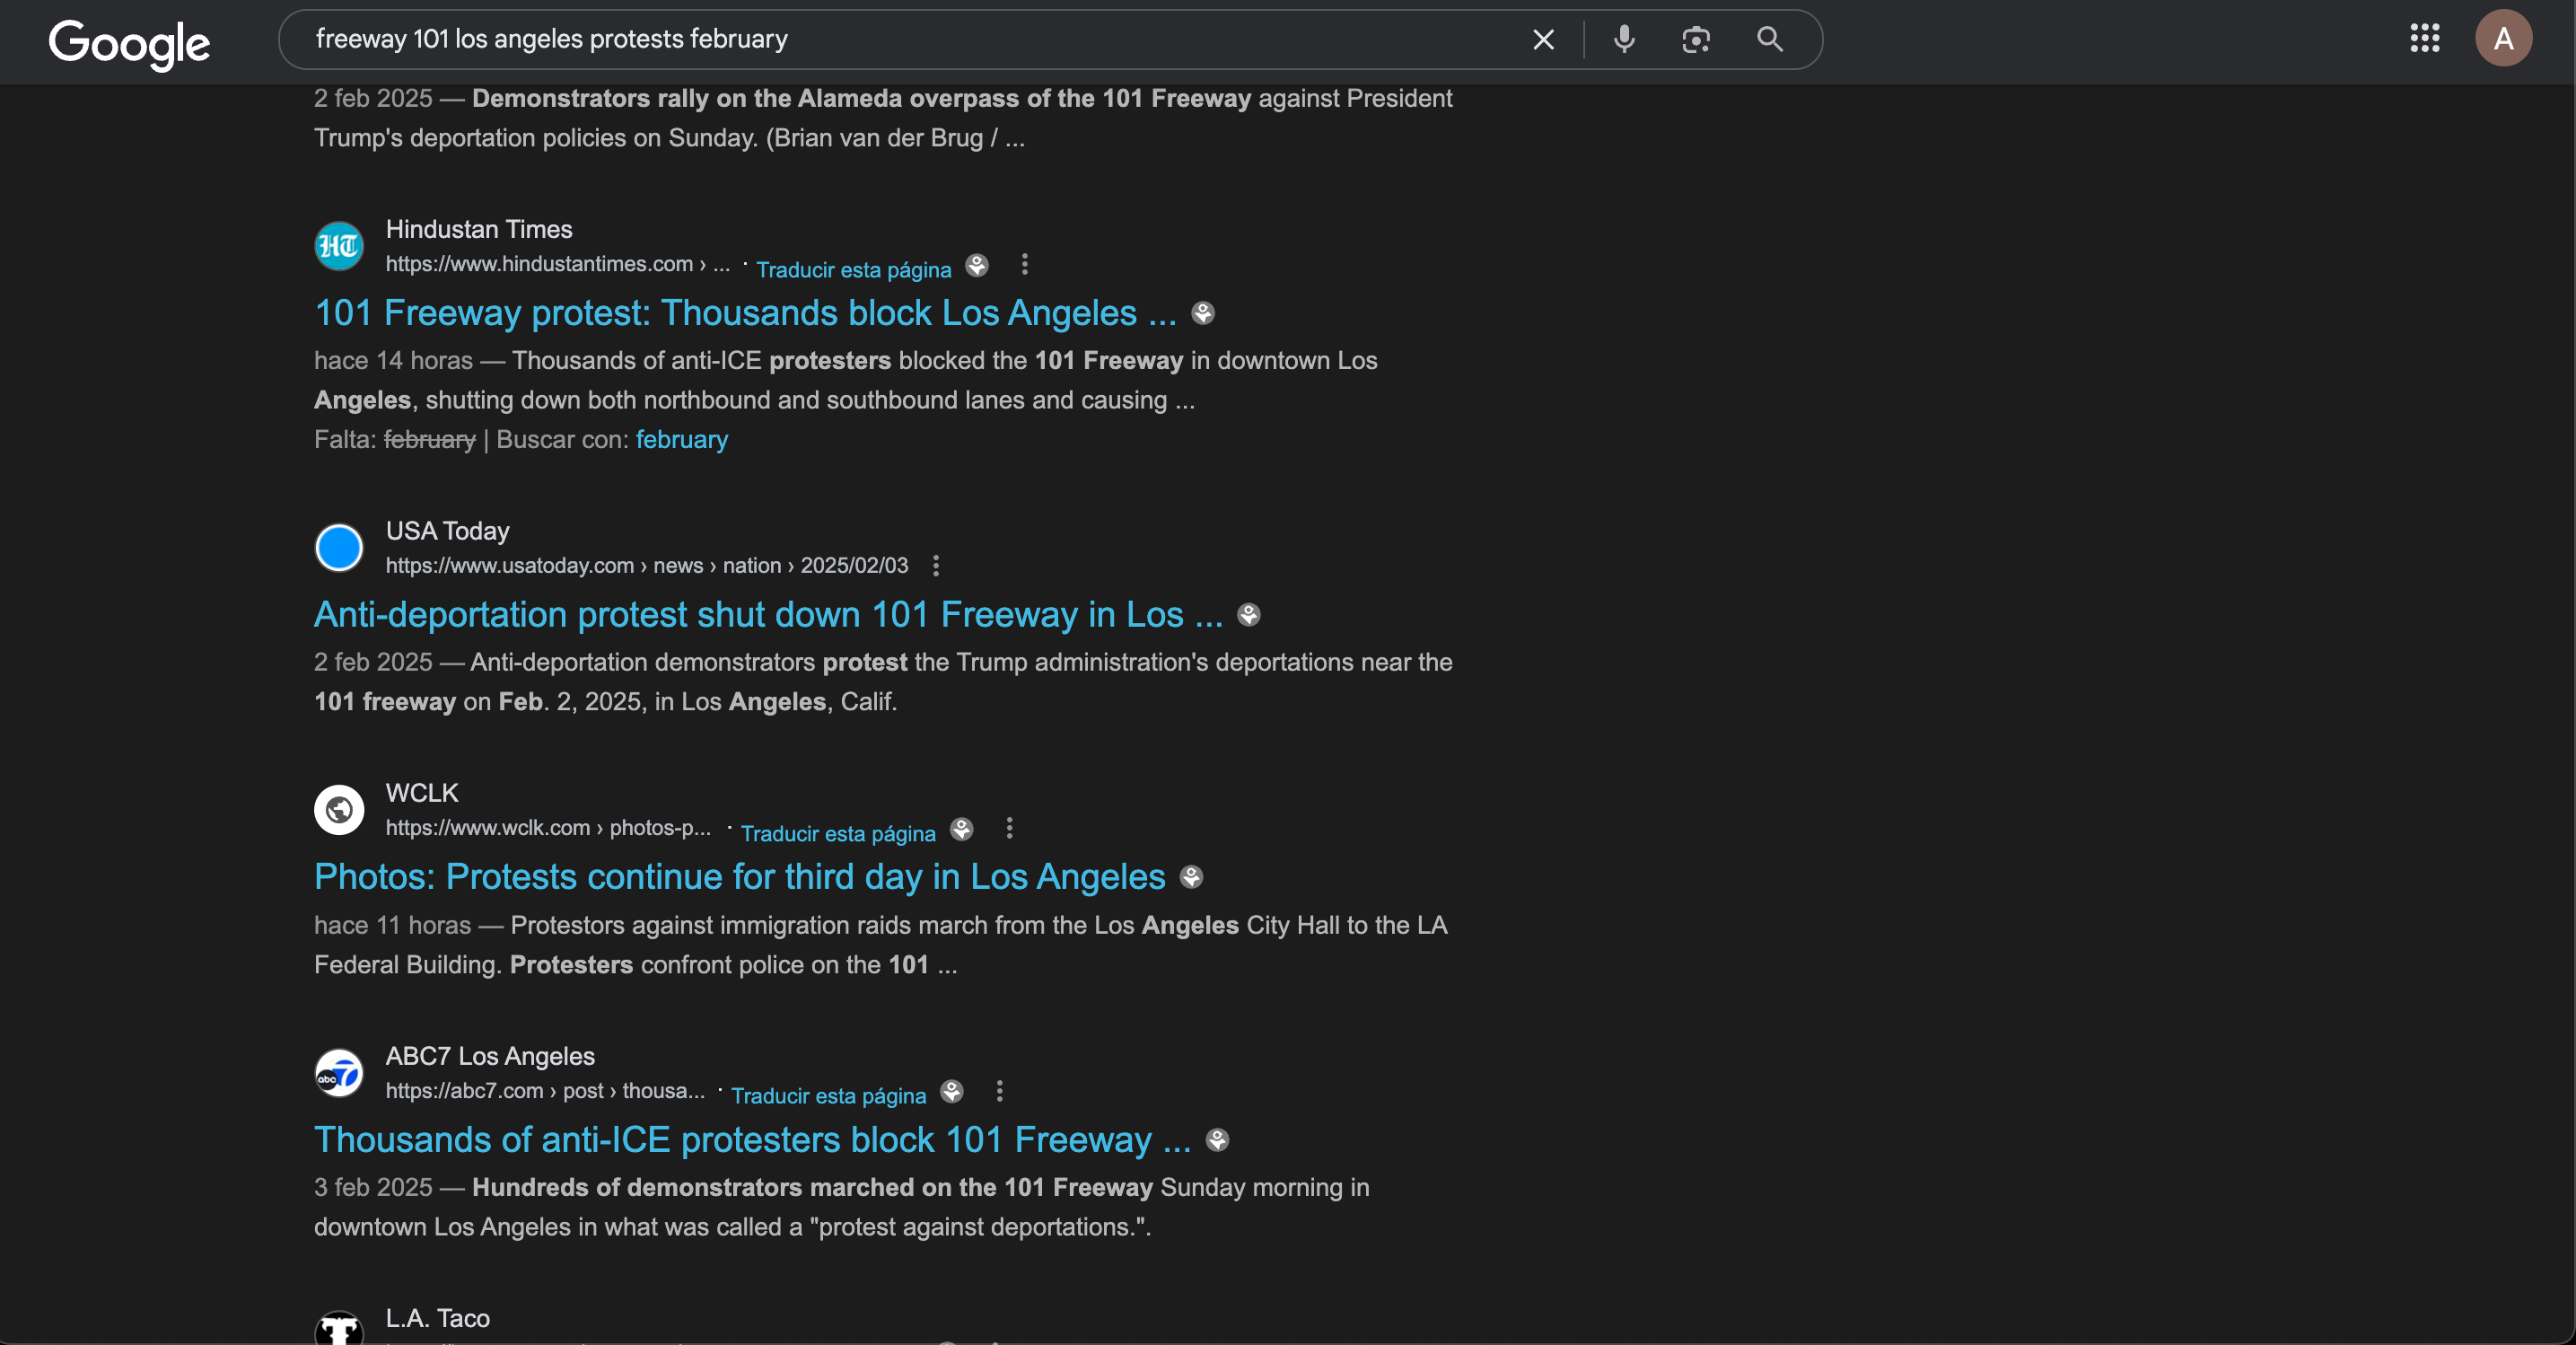
Task: Click the Google logo
Action: pyautogui.click(x=129, y=43)
